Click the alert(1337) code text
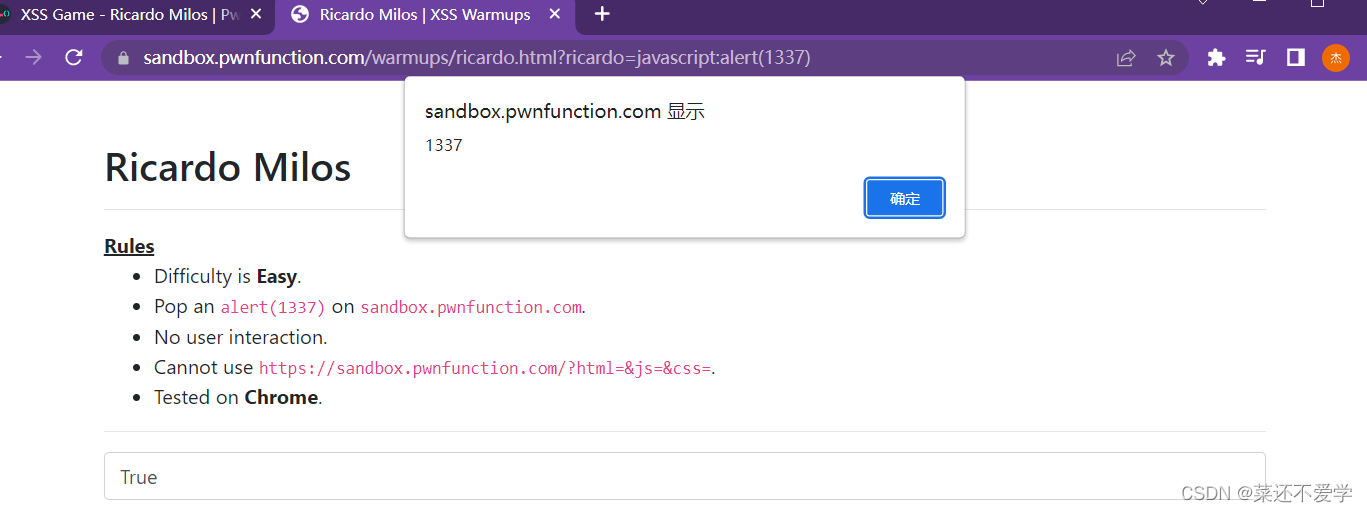Image resolution: width=1367 pixels, height=512 pixels. coord(273,307)
